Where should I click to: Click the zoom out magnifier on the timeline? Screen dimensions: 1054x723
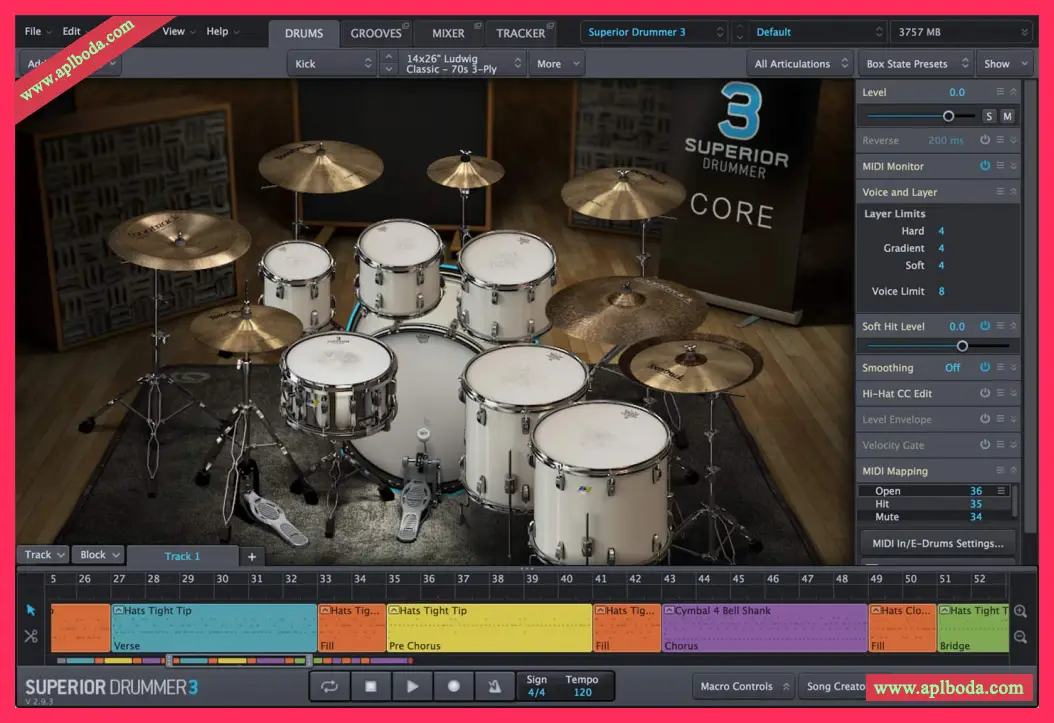(1021, 634)
